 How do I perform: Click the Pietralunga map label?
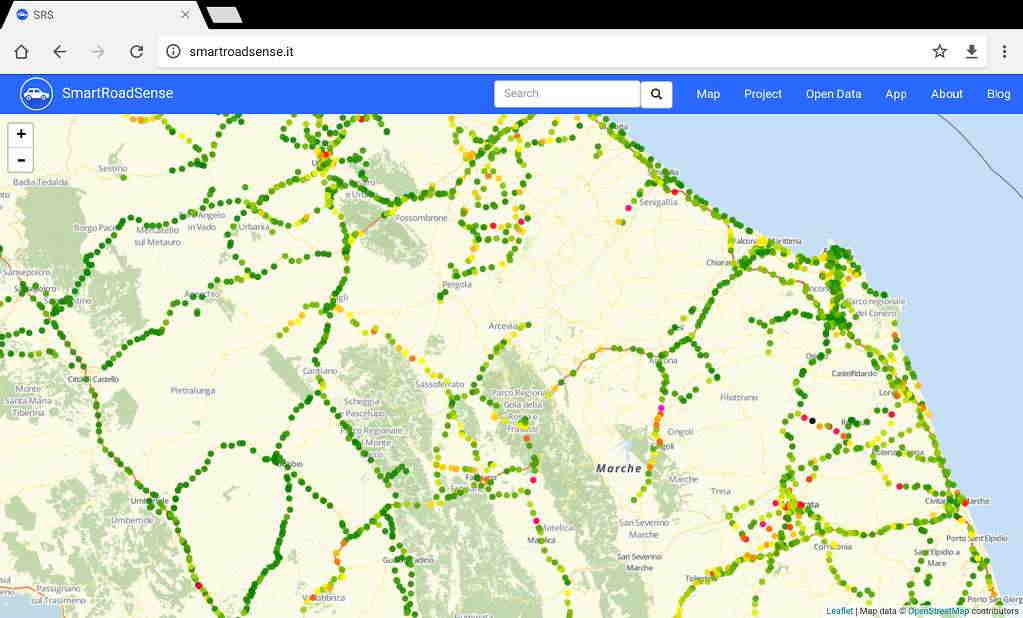coord(192,390)
